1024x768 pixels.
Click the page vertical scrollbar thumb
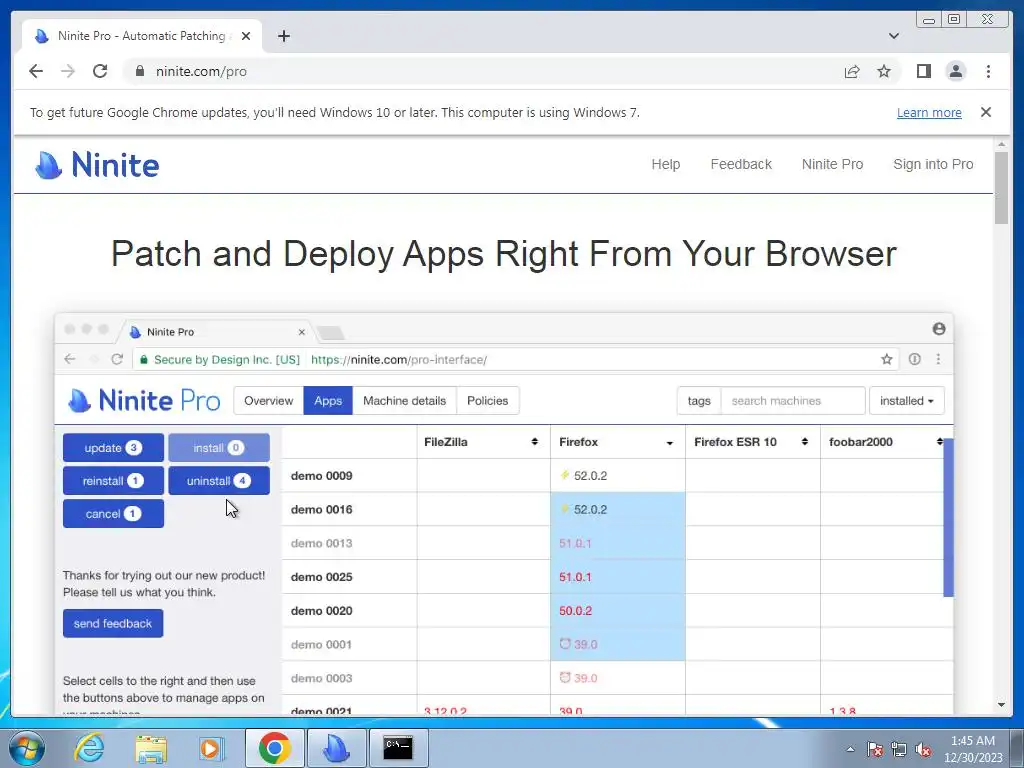point(1001,187)
